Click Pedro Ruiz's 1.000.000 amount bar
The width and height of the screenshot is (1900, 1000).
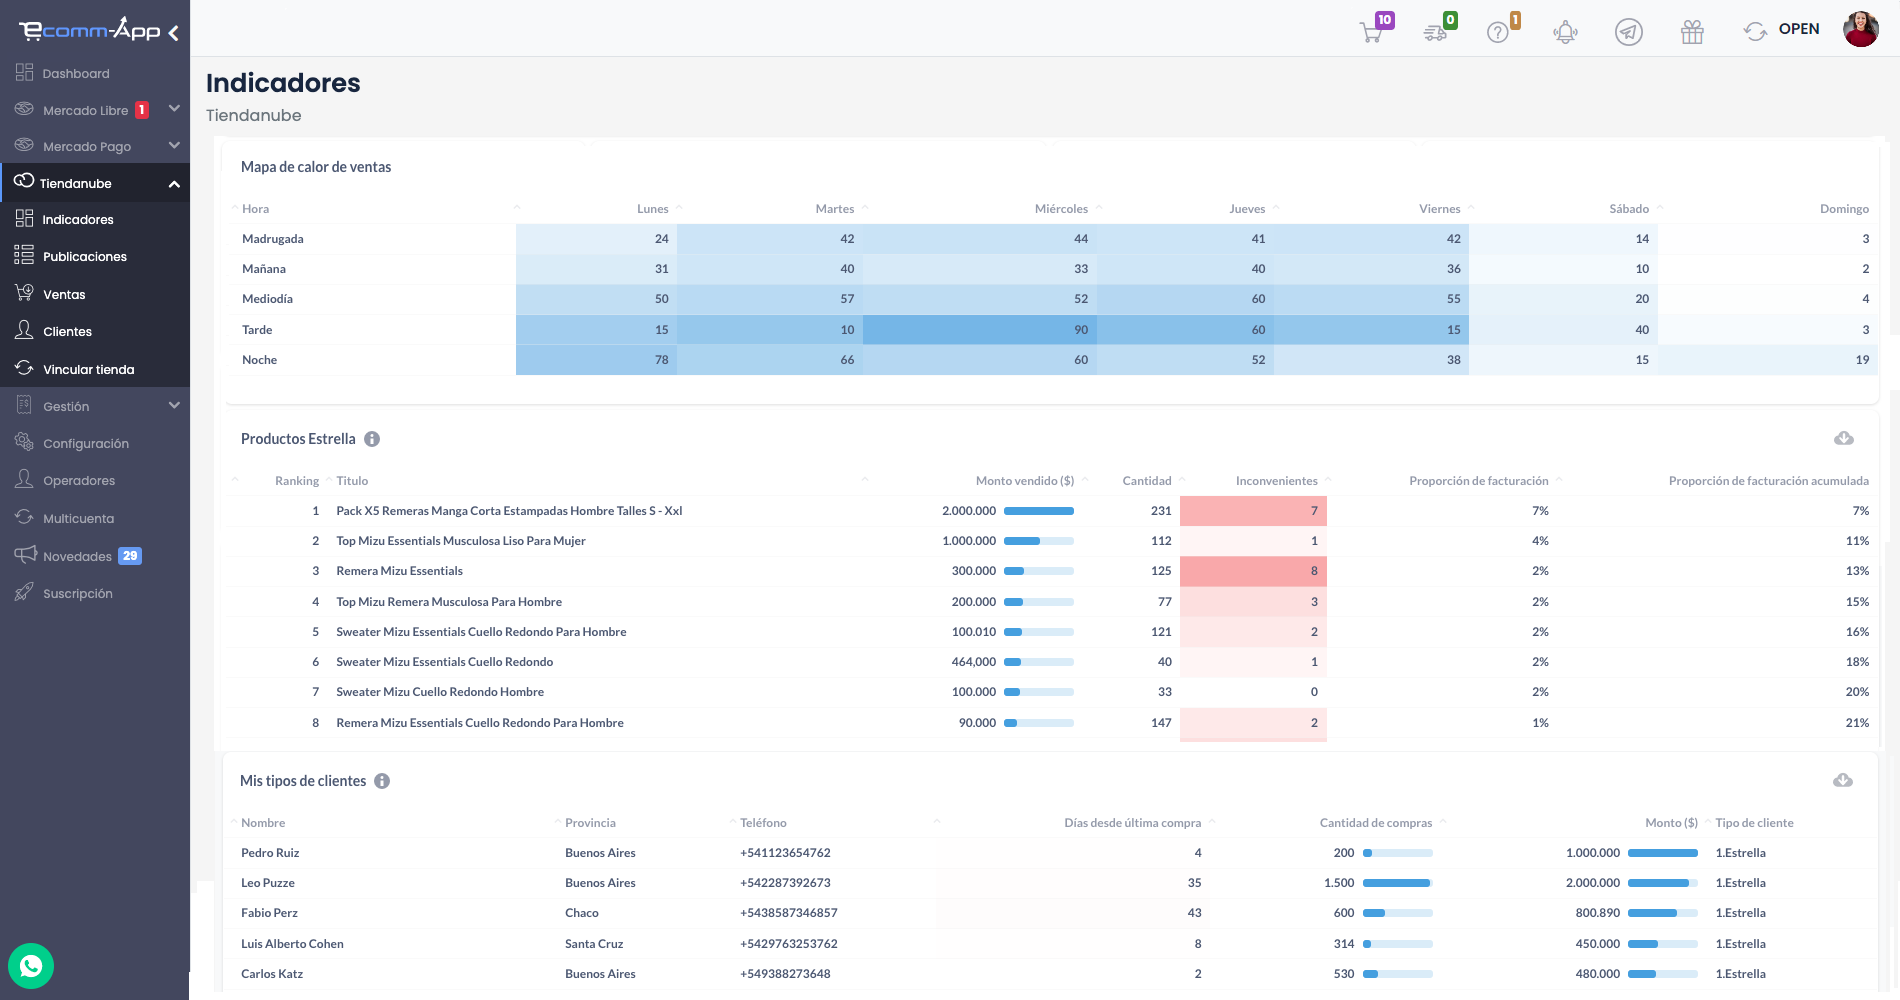(x=1663, y=853)
